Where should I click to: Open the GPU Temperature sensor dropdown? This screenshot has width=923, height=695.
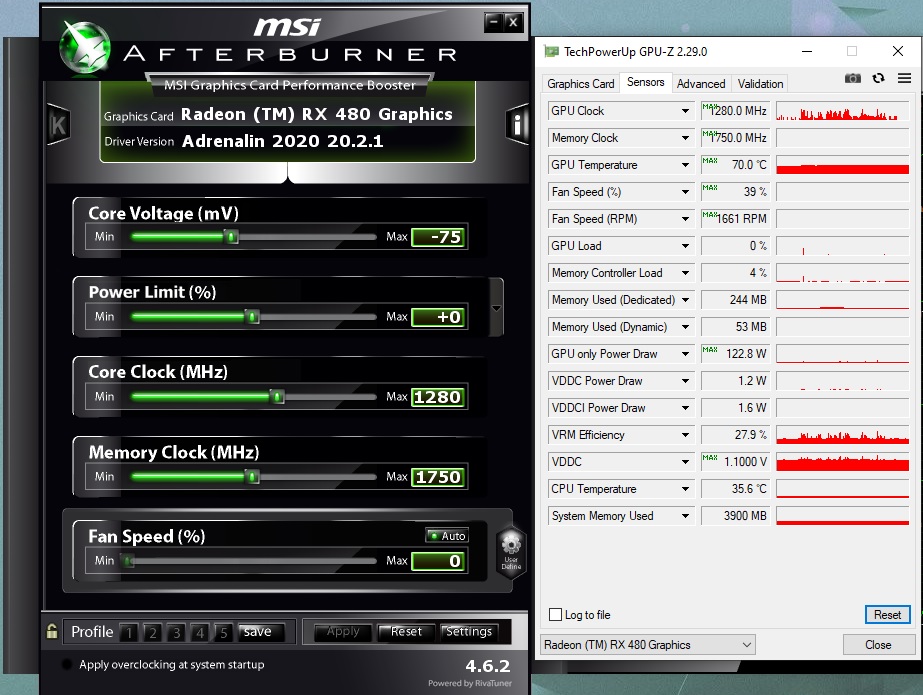[x=685, y=165]
